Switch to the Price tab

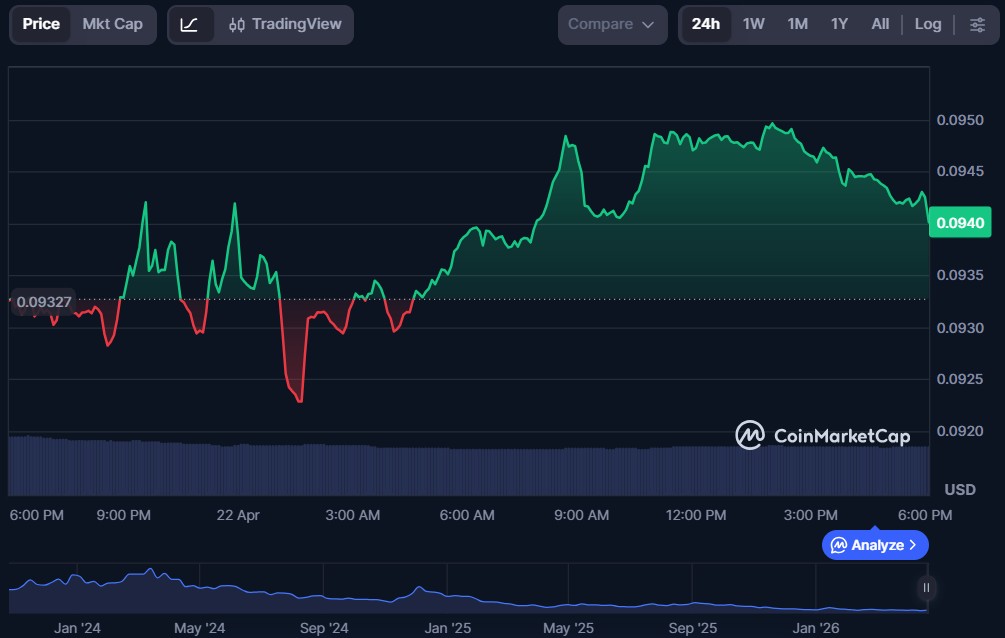pos(41,24)
